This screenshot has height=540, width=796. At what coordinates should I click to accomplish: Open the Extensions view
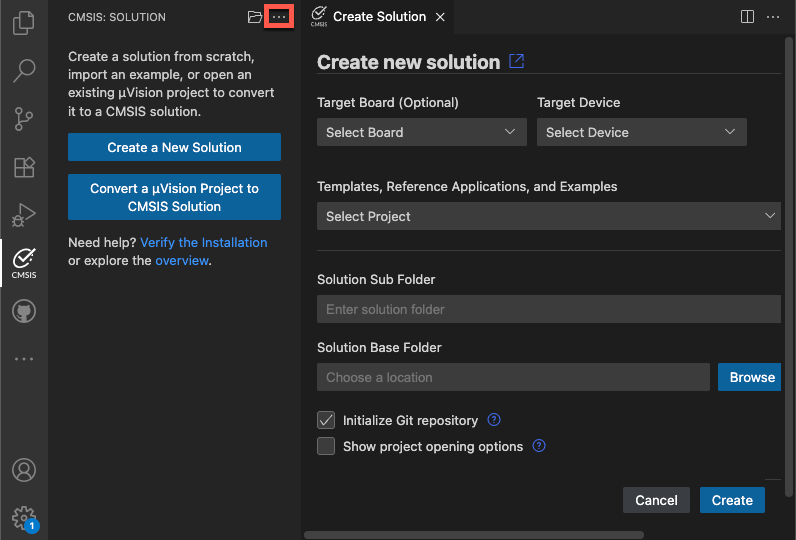tap(24, 167)
